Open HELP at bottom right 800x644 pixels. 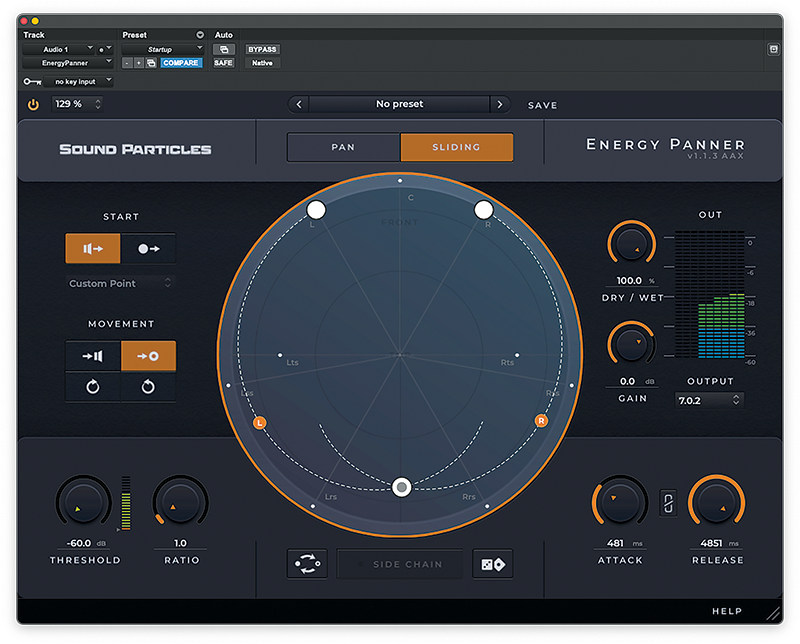pos(727,611)
